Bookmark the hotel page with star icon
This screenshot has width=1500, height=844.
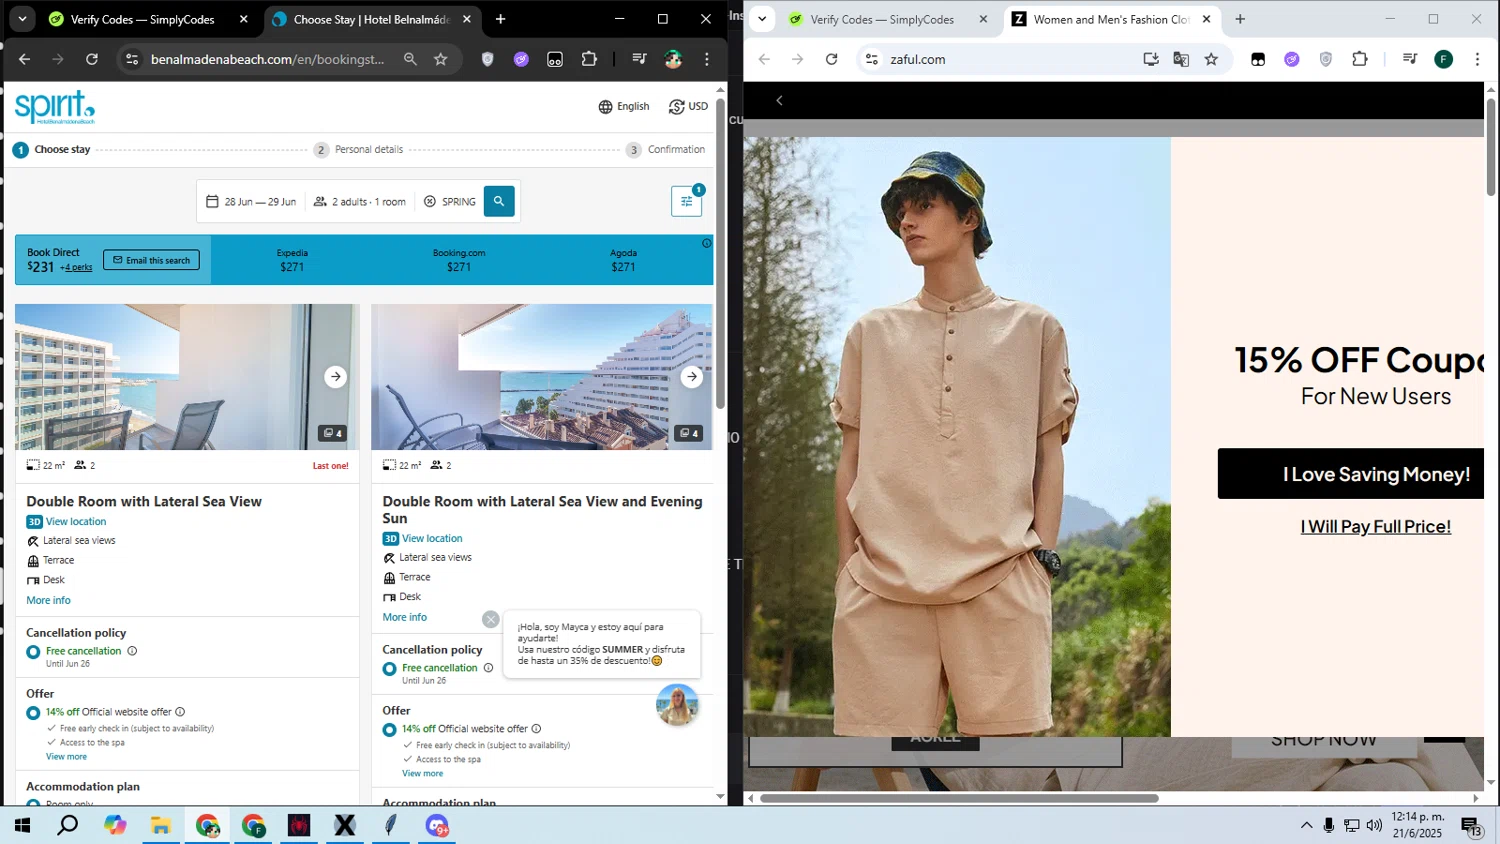click(x=441, y=59)
